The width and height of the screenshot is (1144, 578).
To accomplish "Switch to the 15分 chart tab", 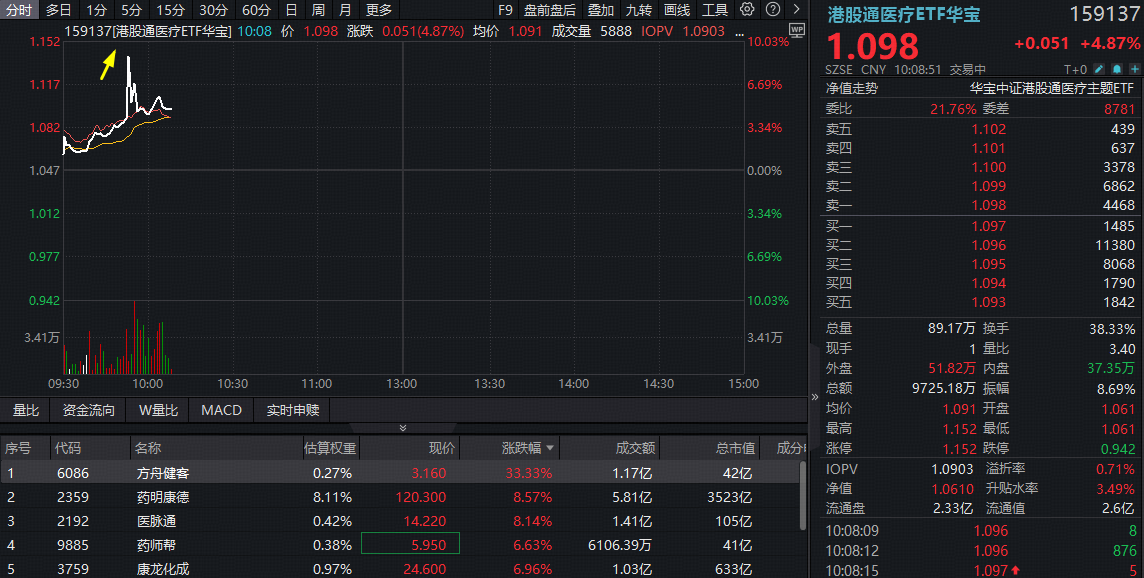I will pyautogui.click(x=171, y=10).
